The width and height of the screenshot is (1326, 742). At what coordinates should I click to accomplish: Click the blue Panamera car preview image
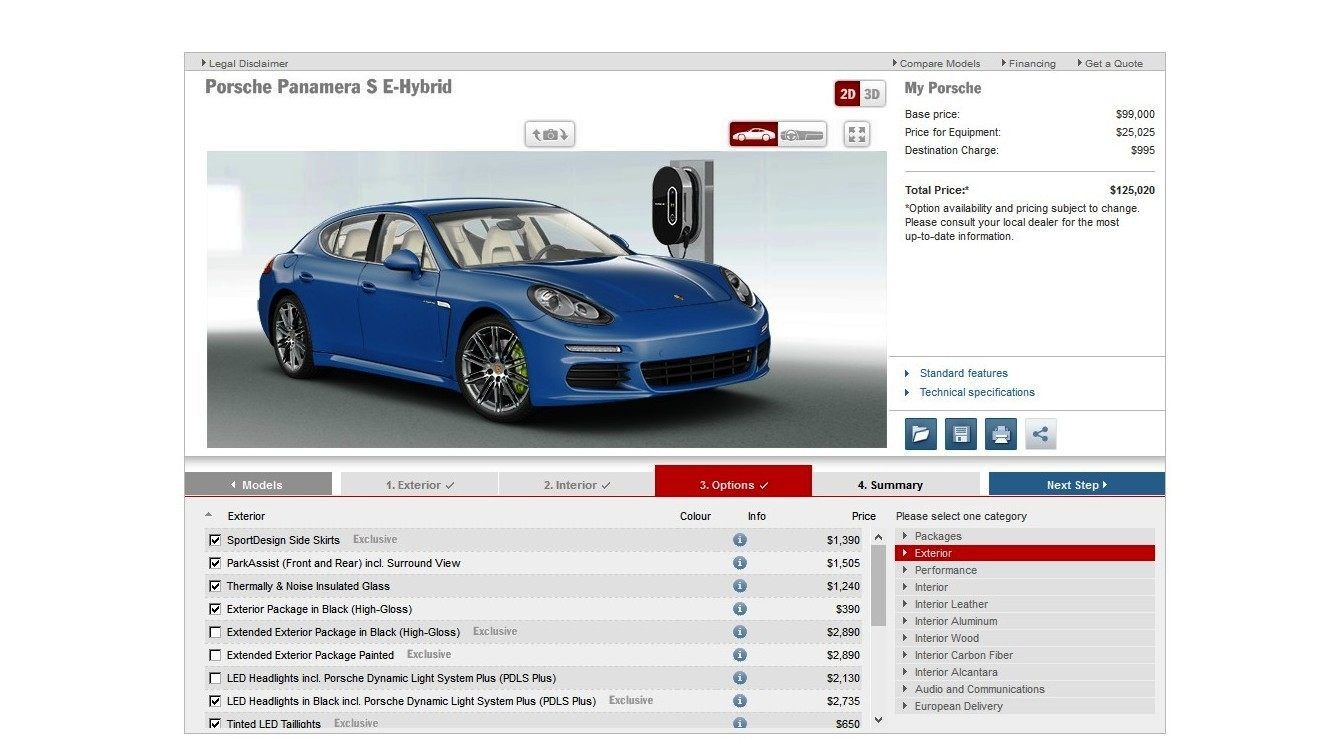coord(546,299)
